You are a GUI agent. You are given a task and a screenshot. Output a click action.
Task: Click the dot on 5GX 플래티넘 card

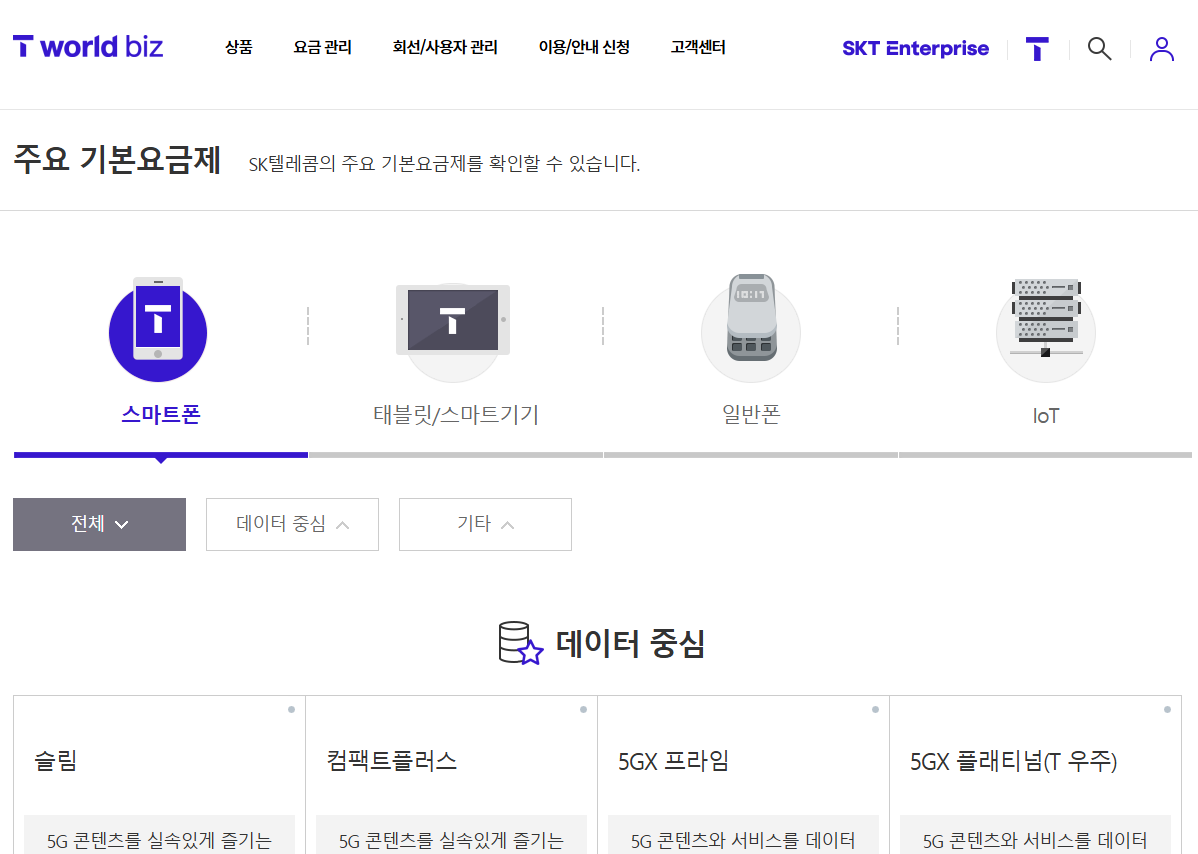coord(1167,710)
